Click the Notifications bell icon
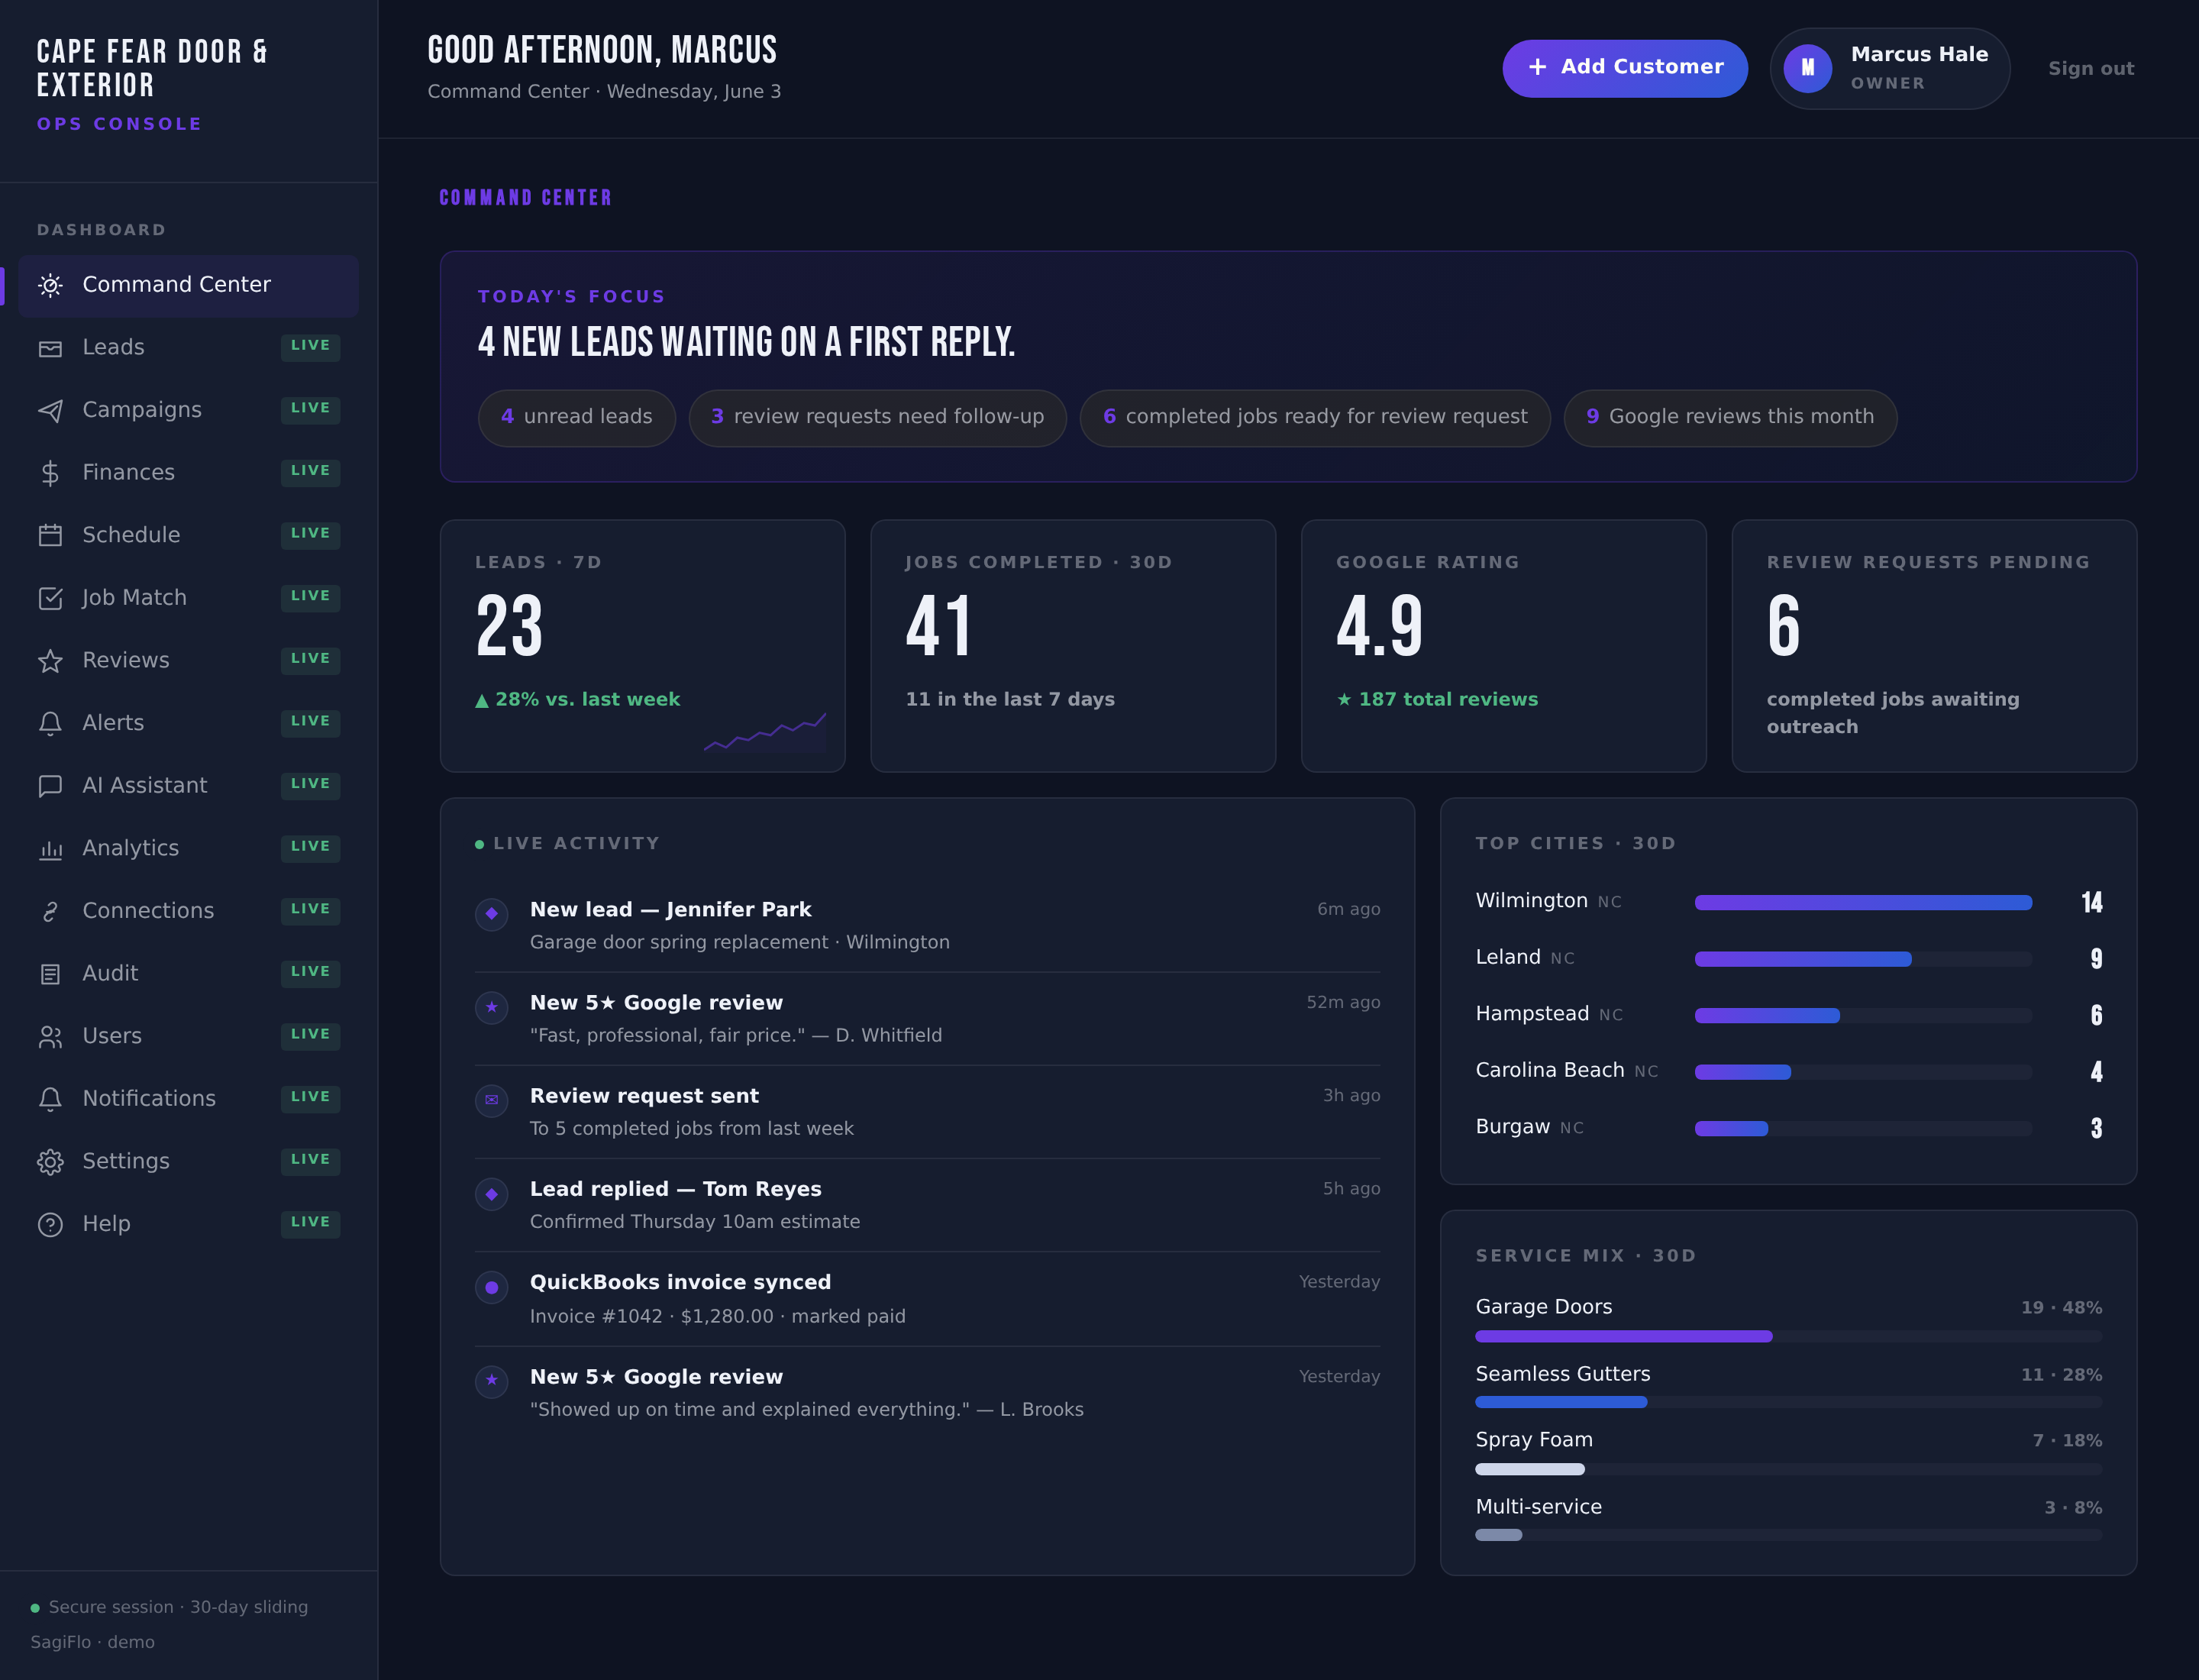The height and width of the screenshot is (1680, 2199). point(50,1099)
